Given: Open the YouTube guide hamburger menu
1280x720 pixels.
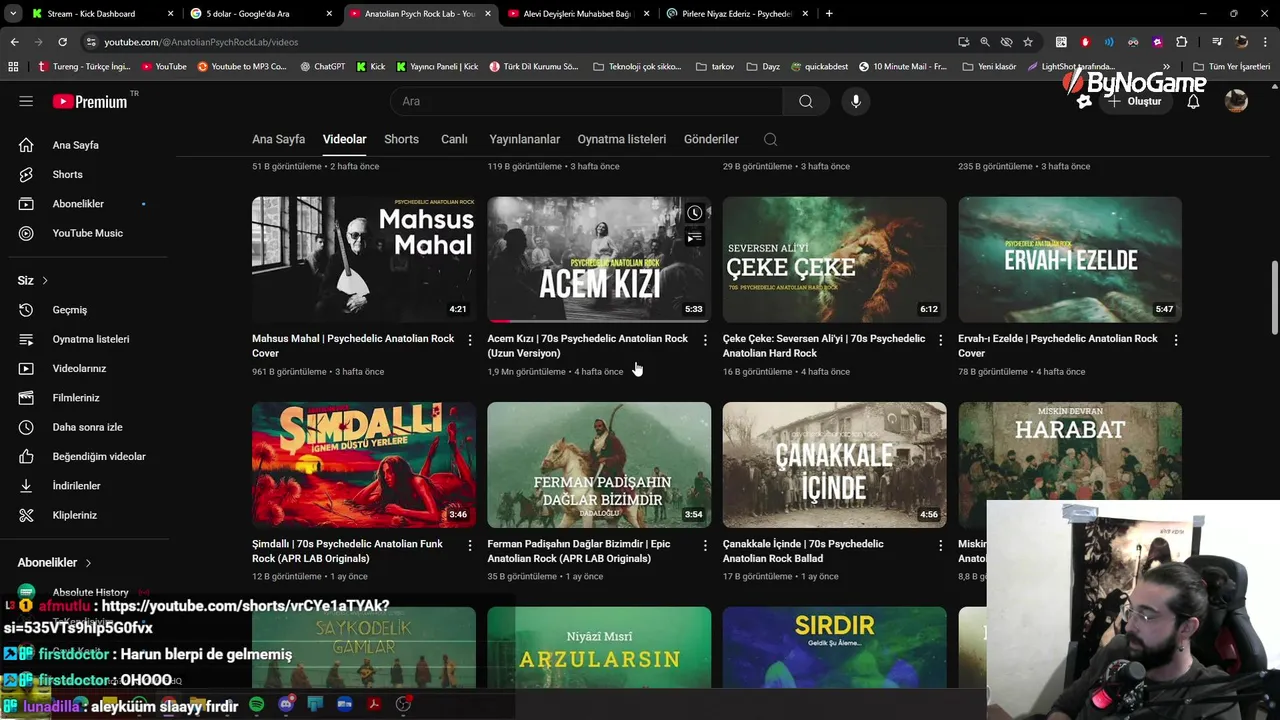Looking at the screenshot, I should (26, 101).
